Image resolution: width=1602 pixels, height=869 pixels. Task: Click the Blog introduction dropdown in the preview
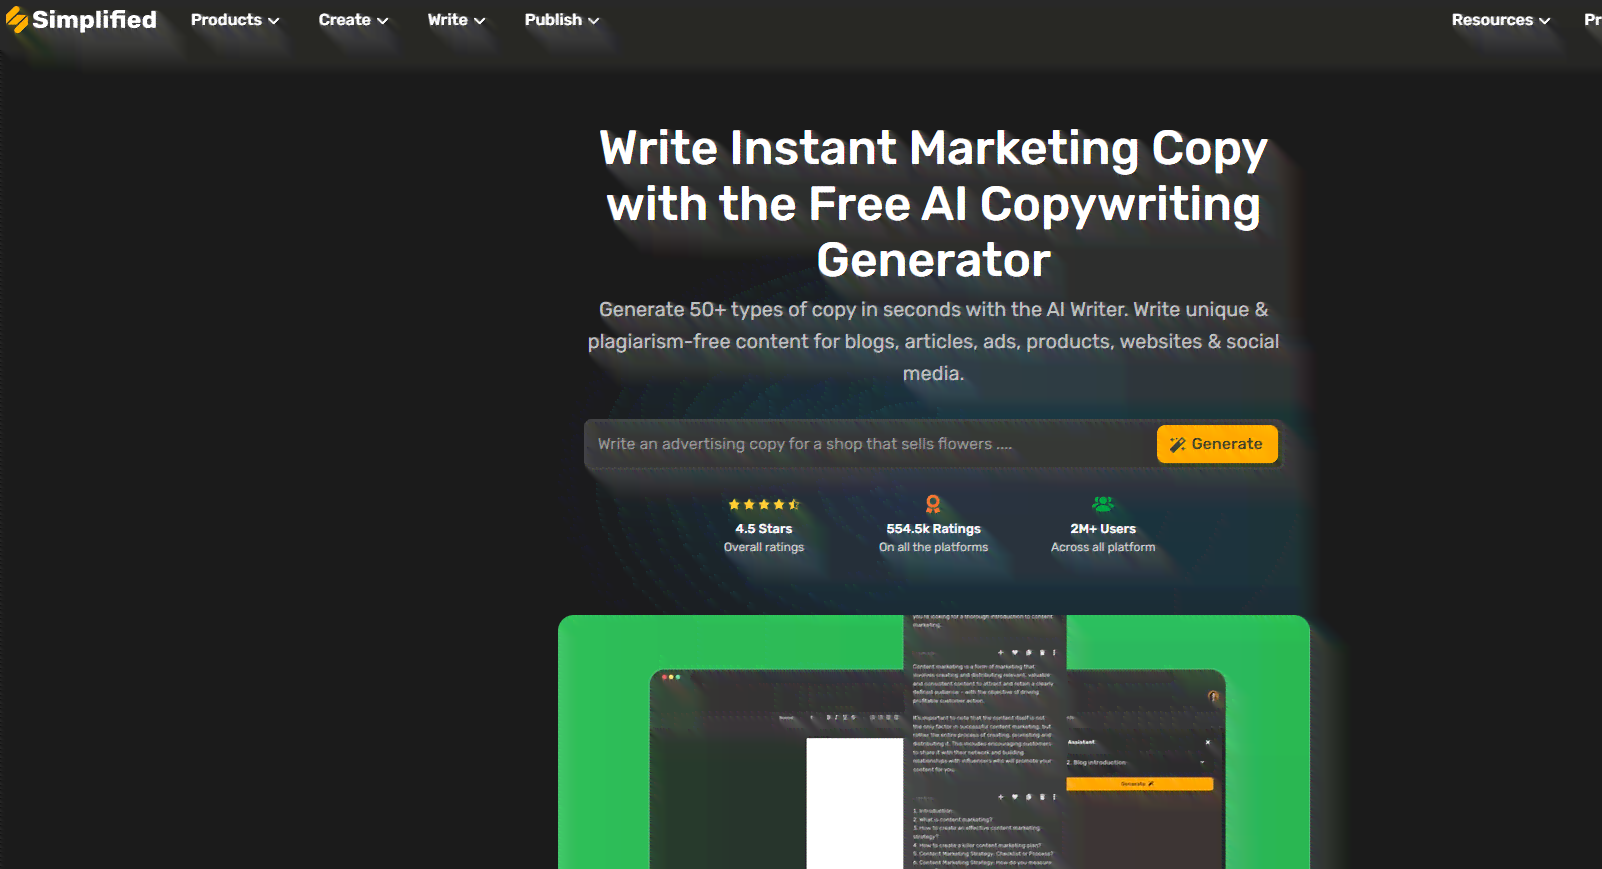(x=1139, y=762)
